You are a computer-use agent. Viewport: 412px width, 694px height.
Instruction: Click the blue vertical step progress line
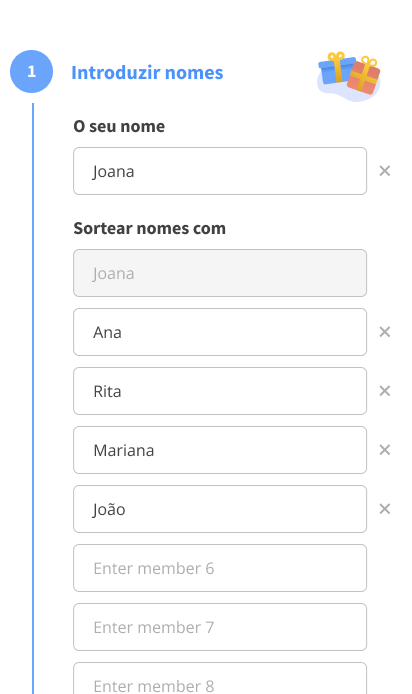coord(33,398)
